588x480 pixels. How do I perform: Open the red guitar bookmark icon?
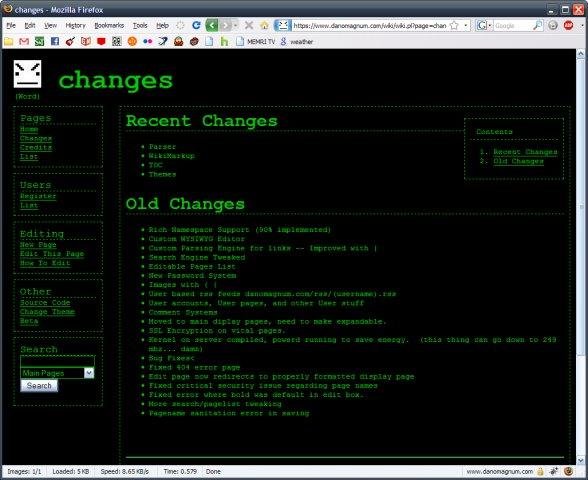[70, 42]
